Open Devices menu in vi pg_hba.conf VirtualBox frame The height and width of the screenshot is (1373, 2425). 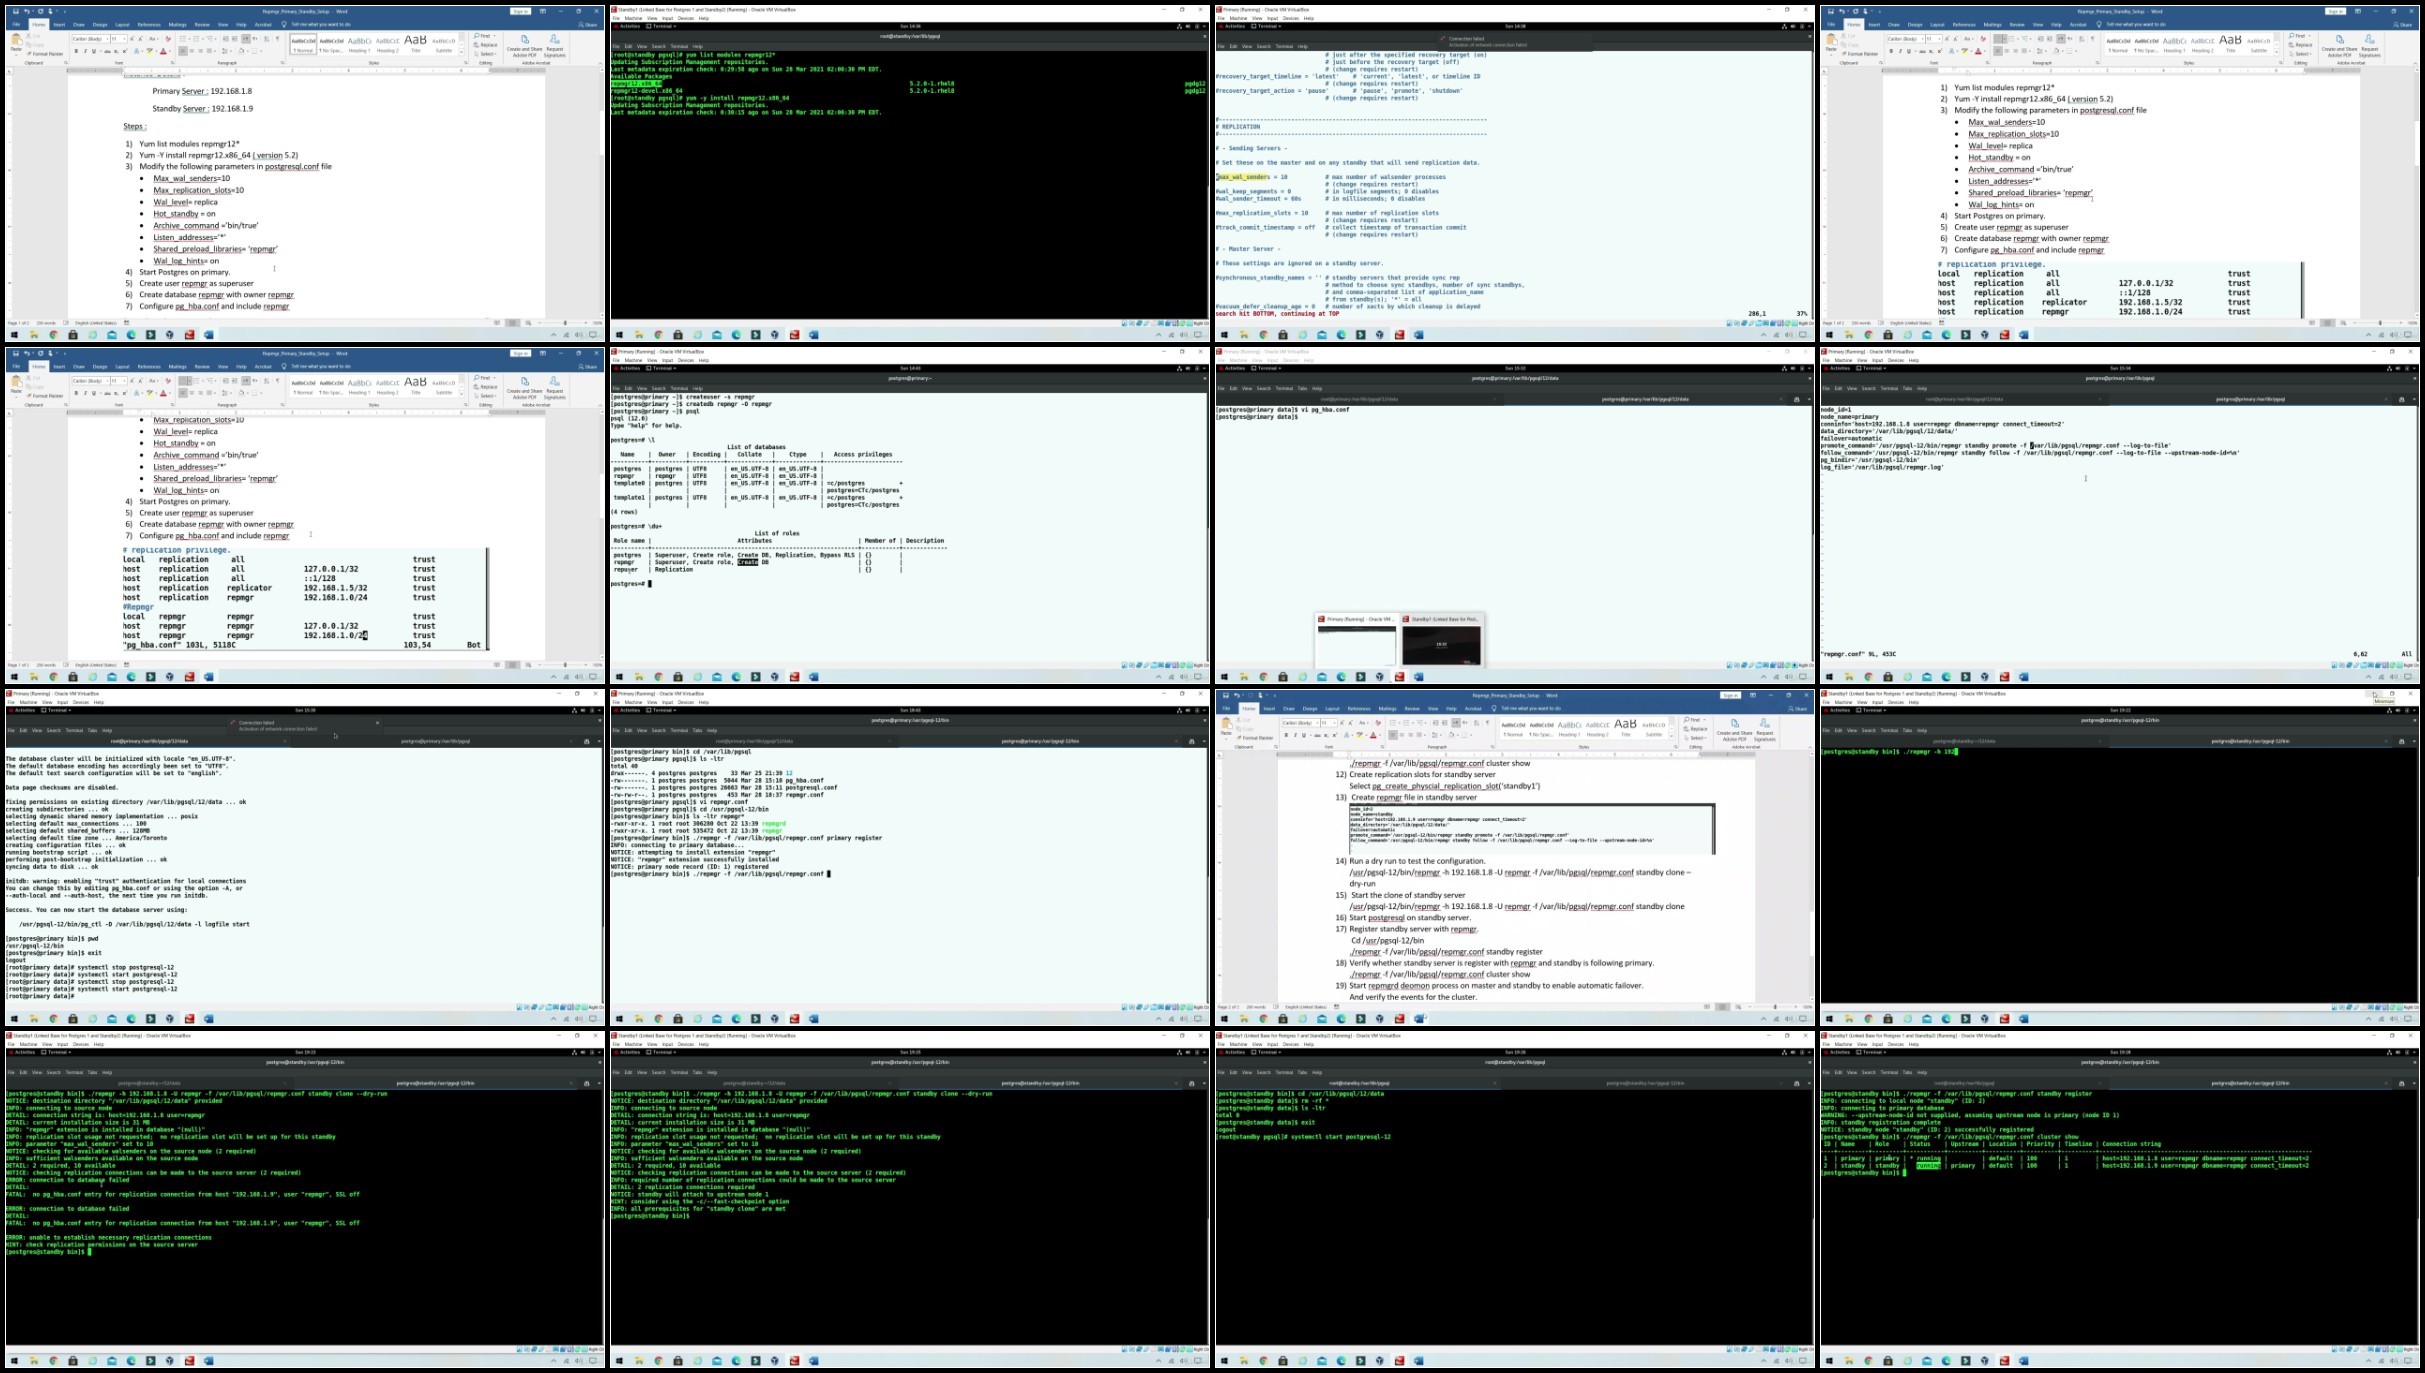click(1291, 360)
